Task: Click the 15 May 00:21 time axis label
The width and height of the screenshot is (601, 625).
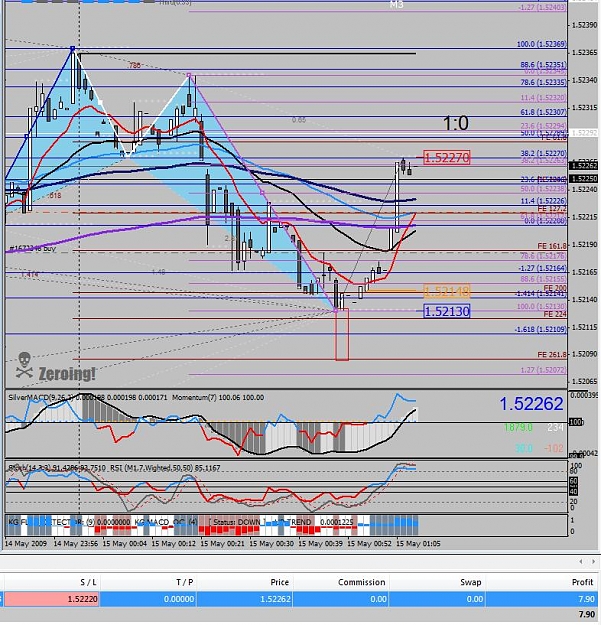Action: point(222,543)
